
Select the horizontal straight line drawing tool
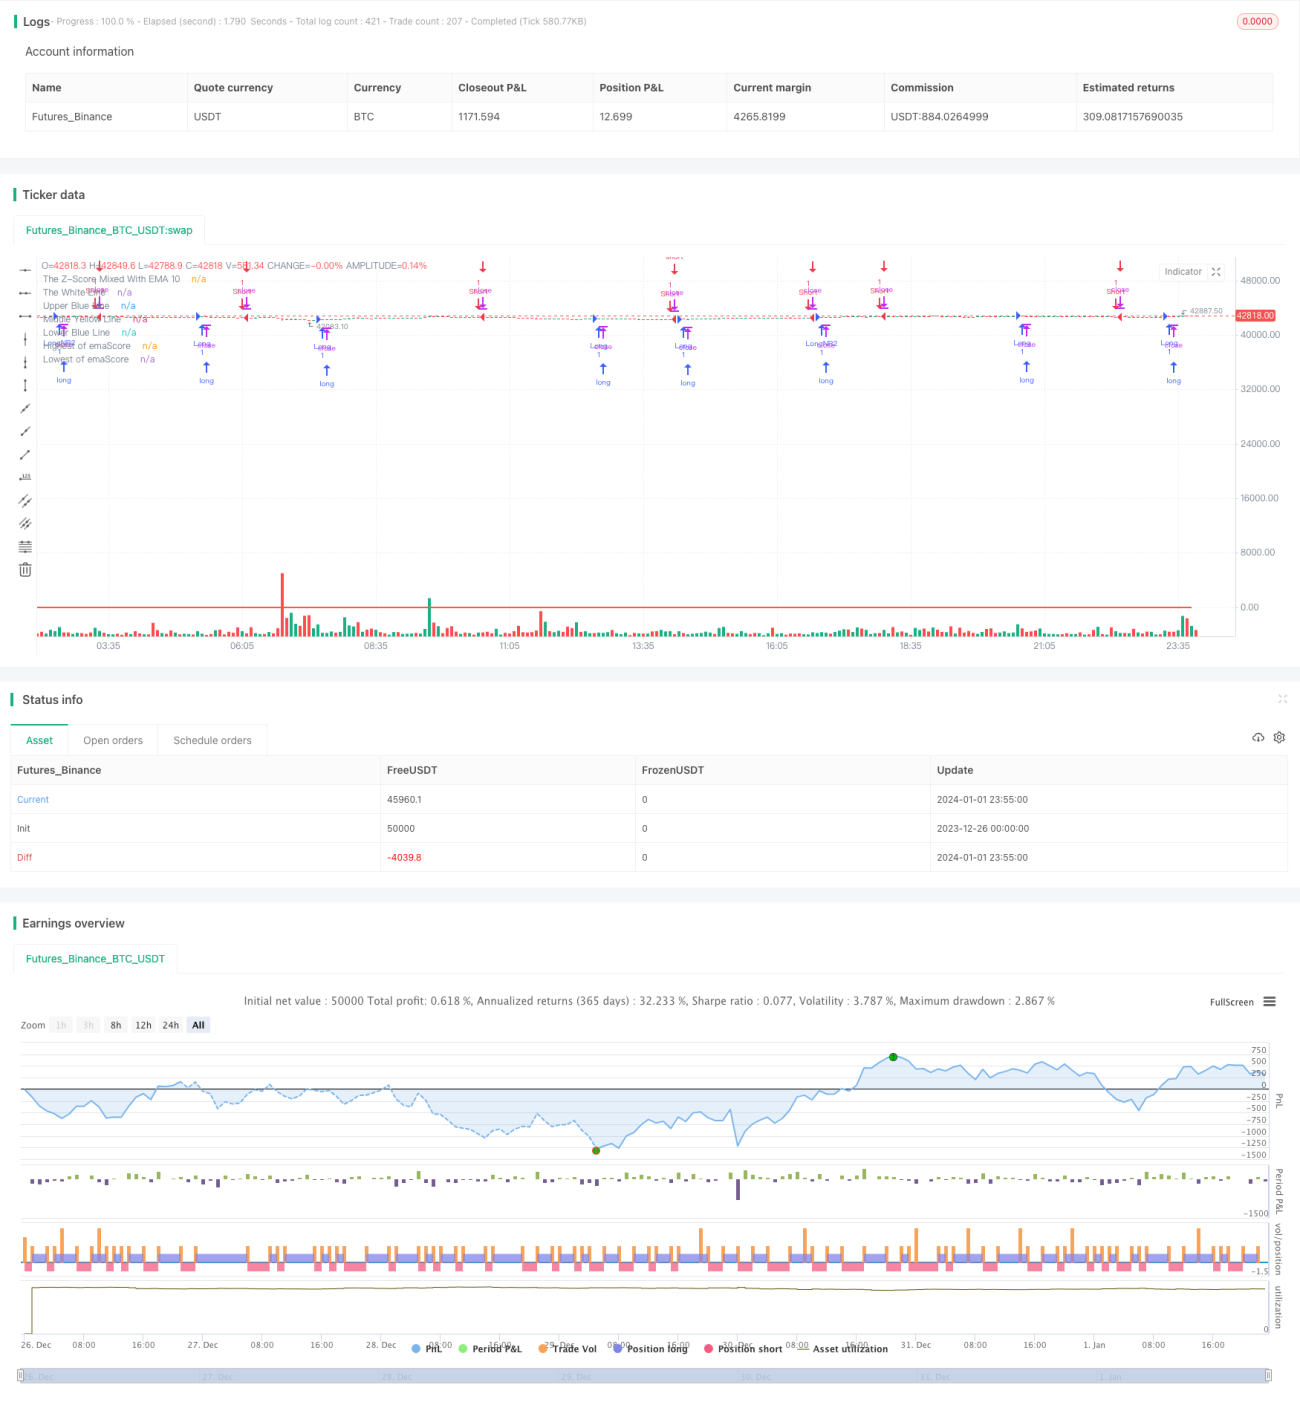coord(25,270)
